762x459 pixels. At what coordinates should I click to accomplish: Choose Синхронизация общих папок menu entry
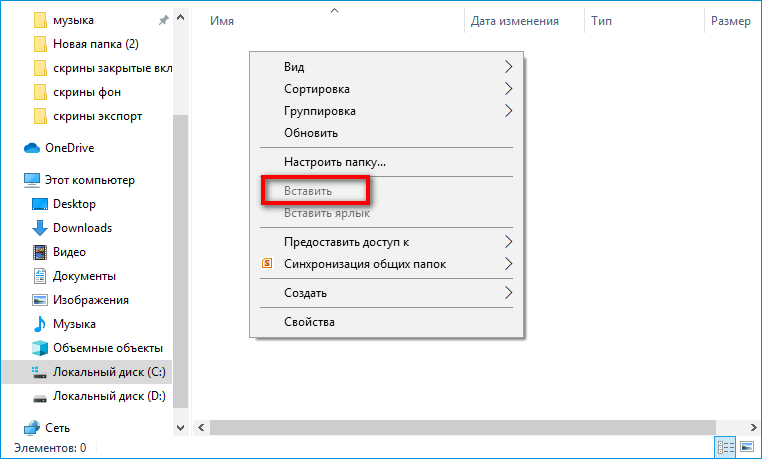pyautogui.click(x=386, y=264)
